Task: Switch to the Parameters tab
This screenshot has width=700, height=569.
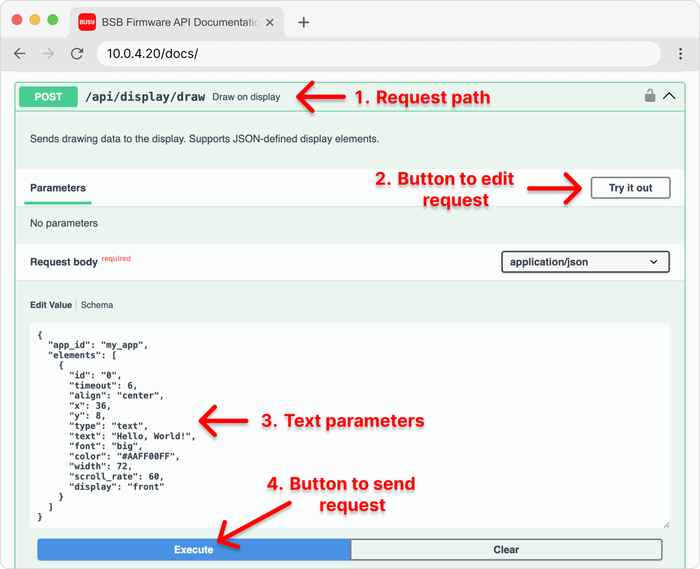Action: tap(58, 188)
